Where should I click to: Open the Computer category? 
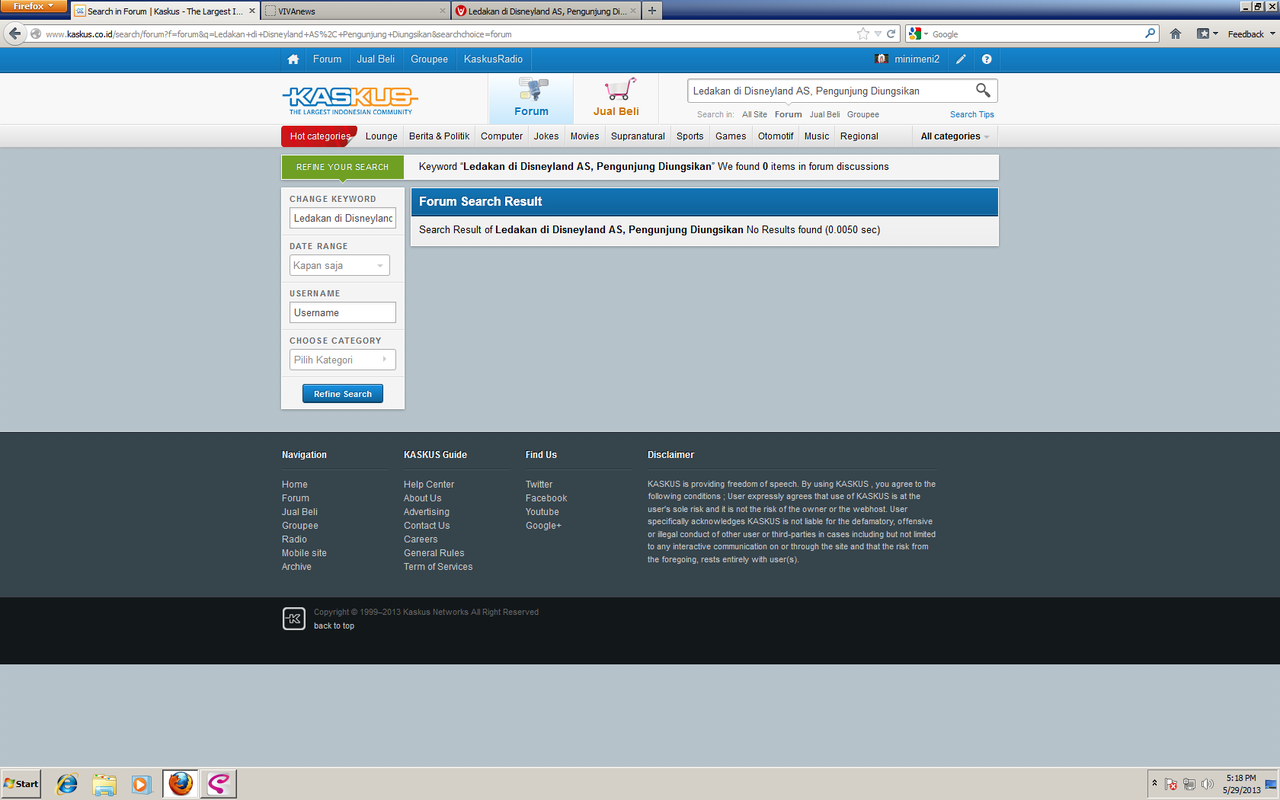502,136
